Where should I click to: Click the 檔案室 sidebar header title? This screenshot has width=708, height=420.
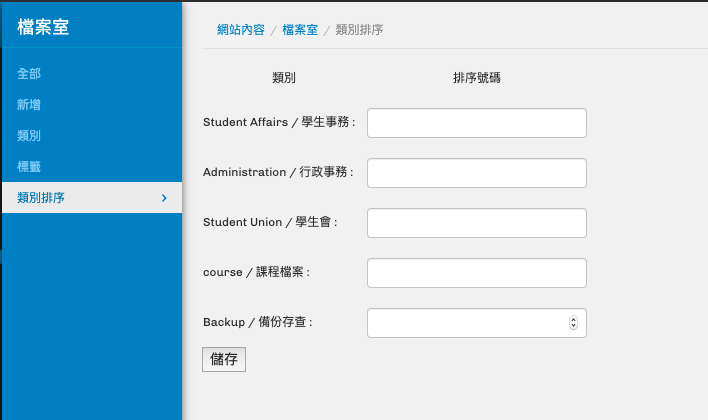pos(43,26)
